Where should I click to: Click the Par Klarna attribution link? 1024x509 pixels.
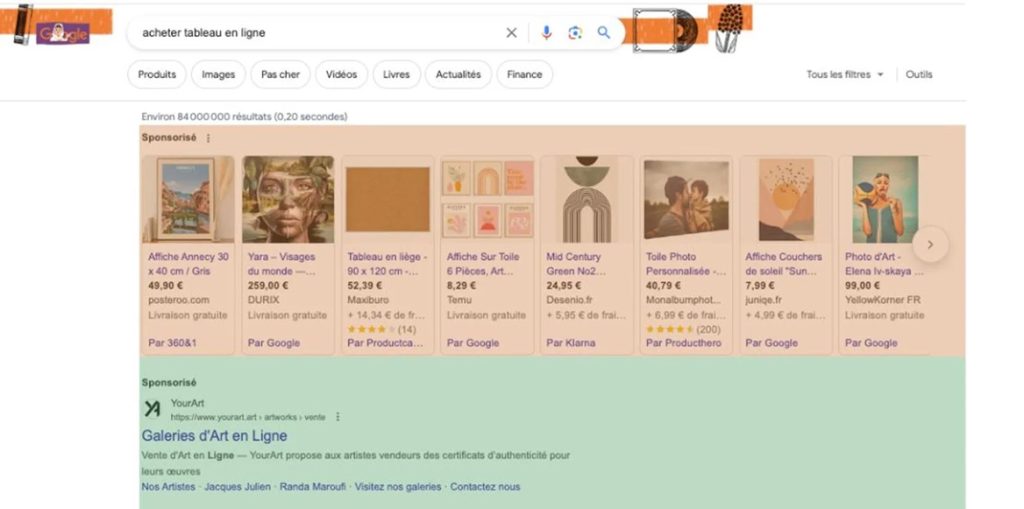tap(571, 343)
